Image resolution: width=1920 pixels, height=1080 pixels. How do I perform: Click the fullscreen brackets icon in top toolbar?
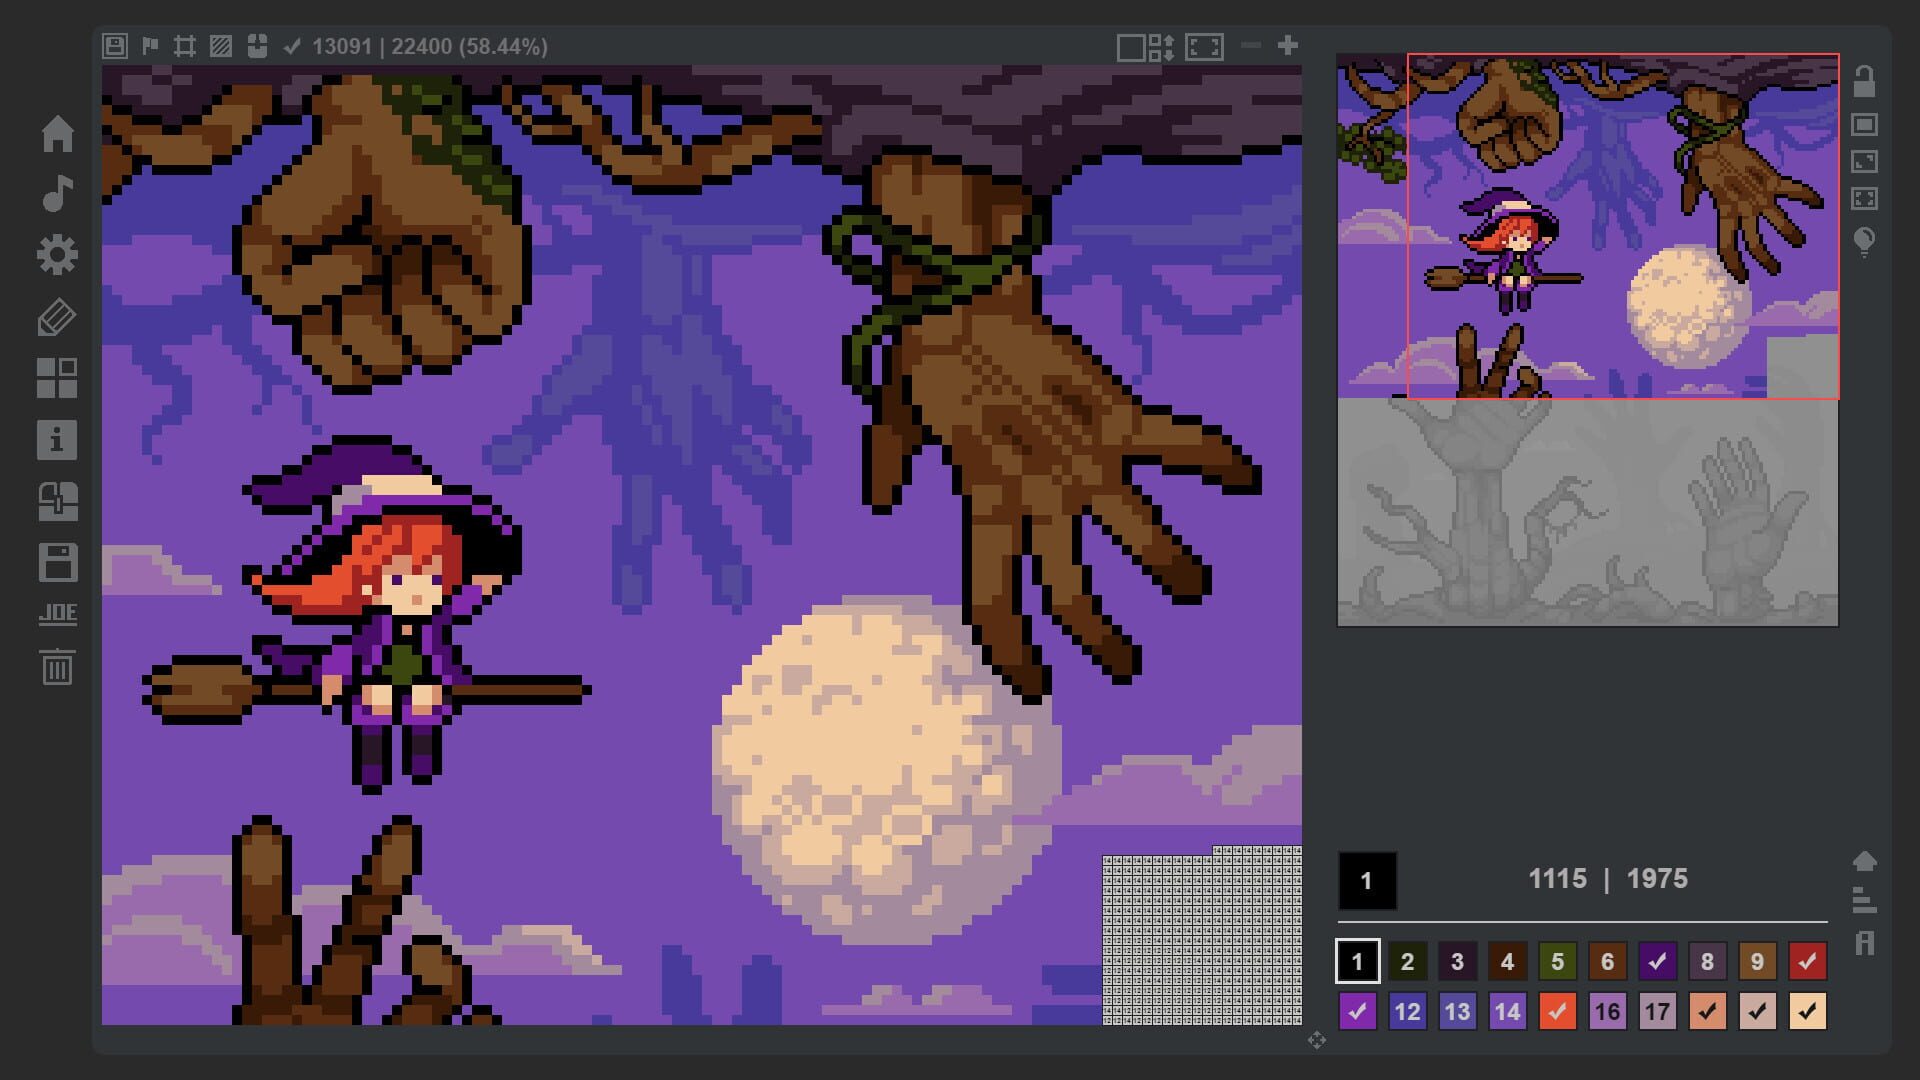(1204, 47)
